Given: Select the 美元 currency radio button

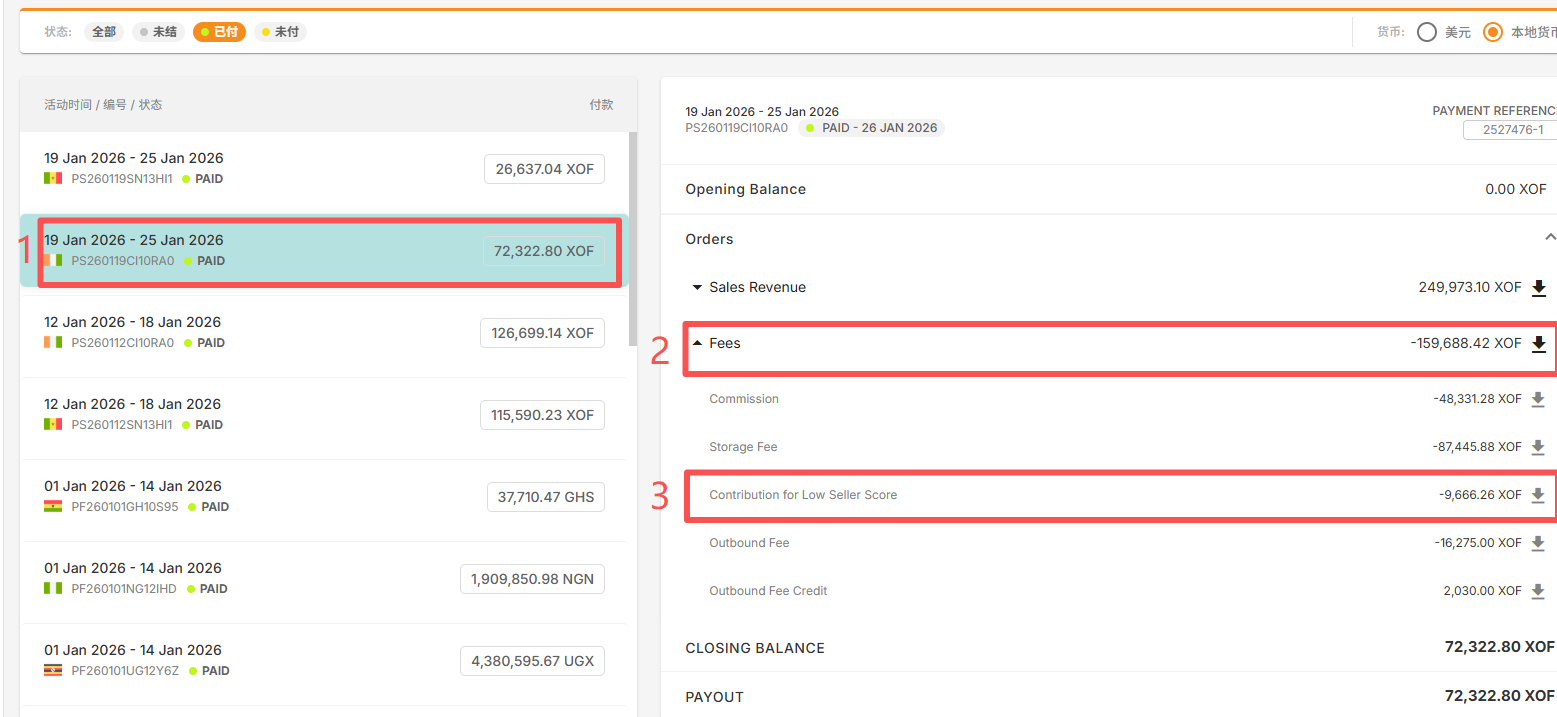Looking at the screenshot, I should coord(1427,32).
